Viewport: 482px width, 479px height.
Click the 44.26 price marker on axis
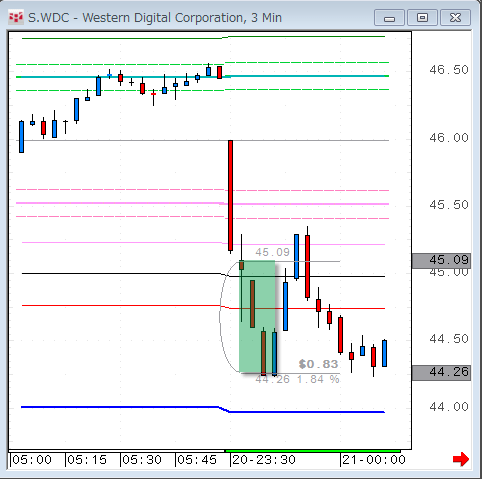point(441,373)
